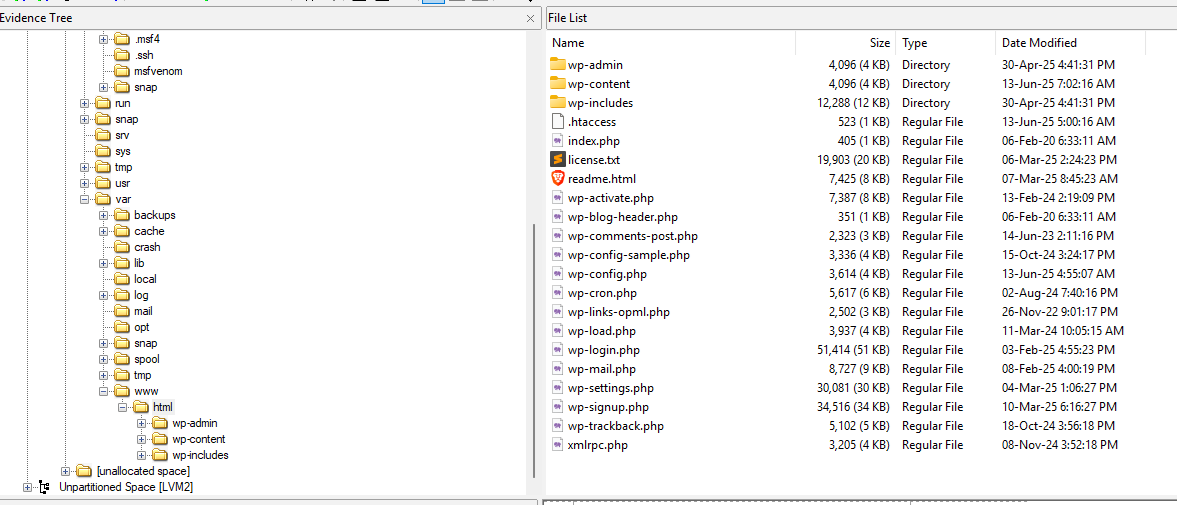Select the msfvenom folder icon

tap(122, 71)
